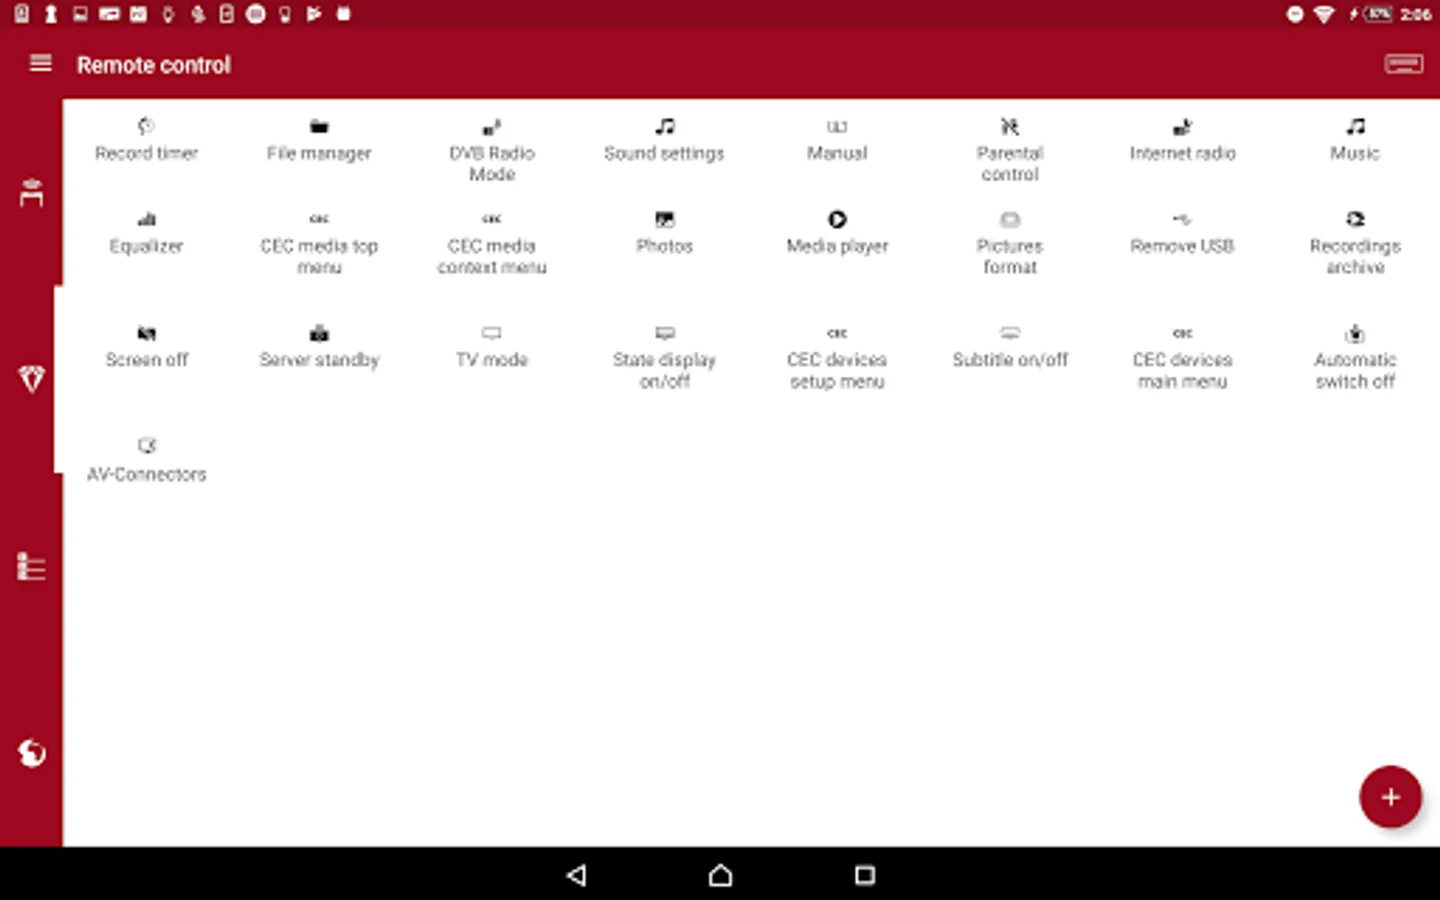Open the hamburger navigation menu
1440x900 pixels.
point(40,64)
